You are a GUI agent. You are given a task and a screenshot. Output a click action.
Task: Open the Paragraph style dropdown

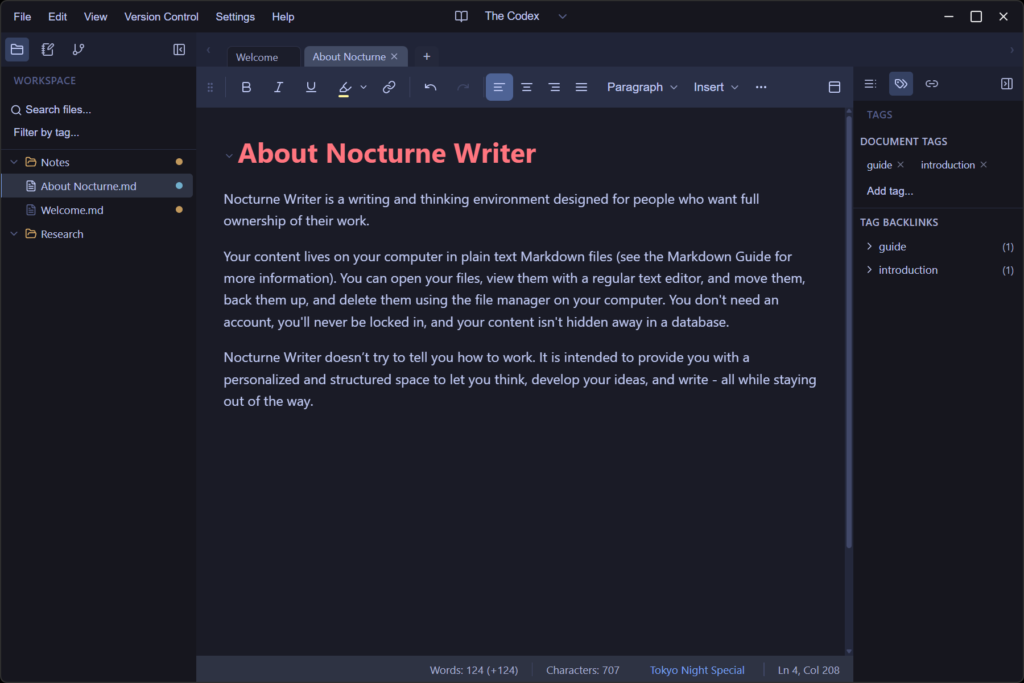pyautogui.click(x=642, y=87)
